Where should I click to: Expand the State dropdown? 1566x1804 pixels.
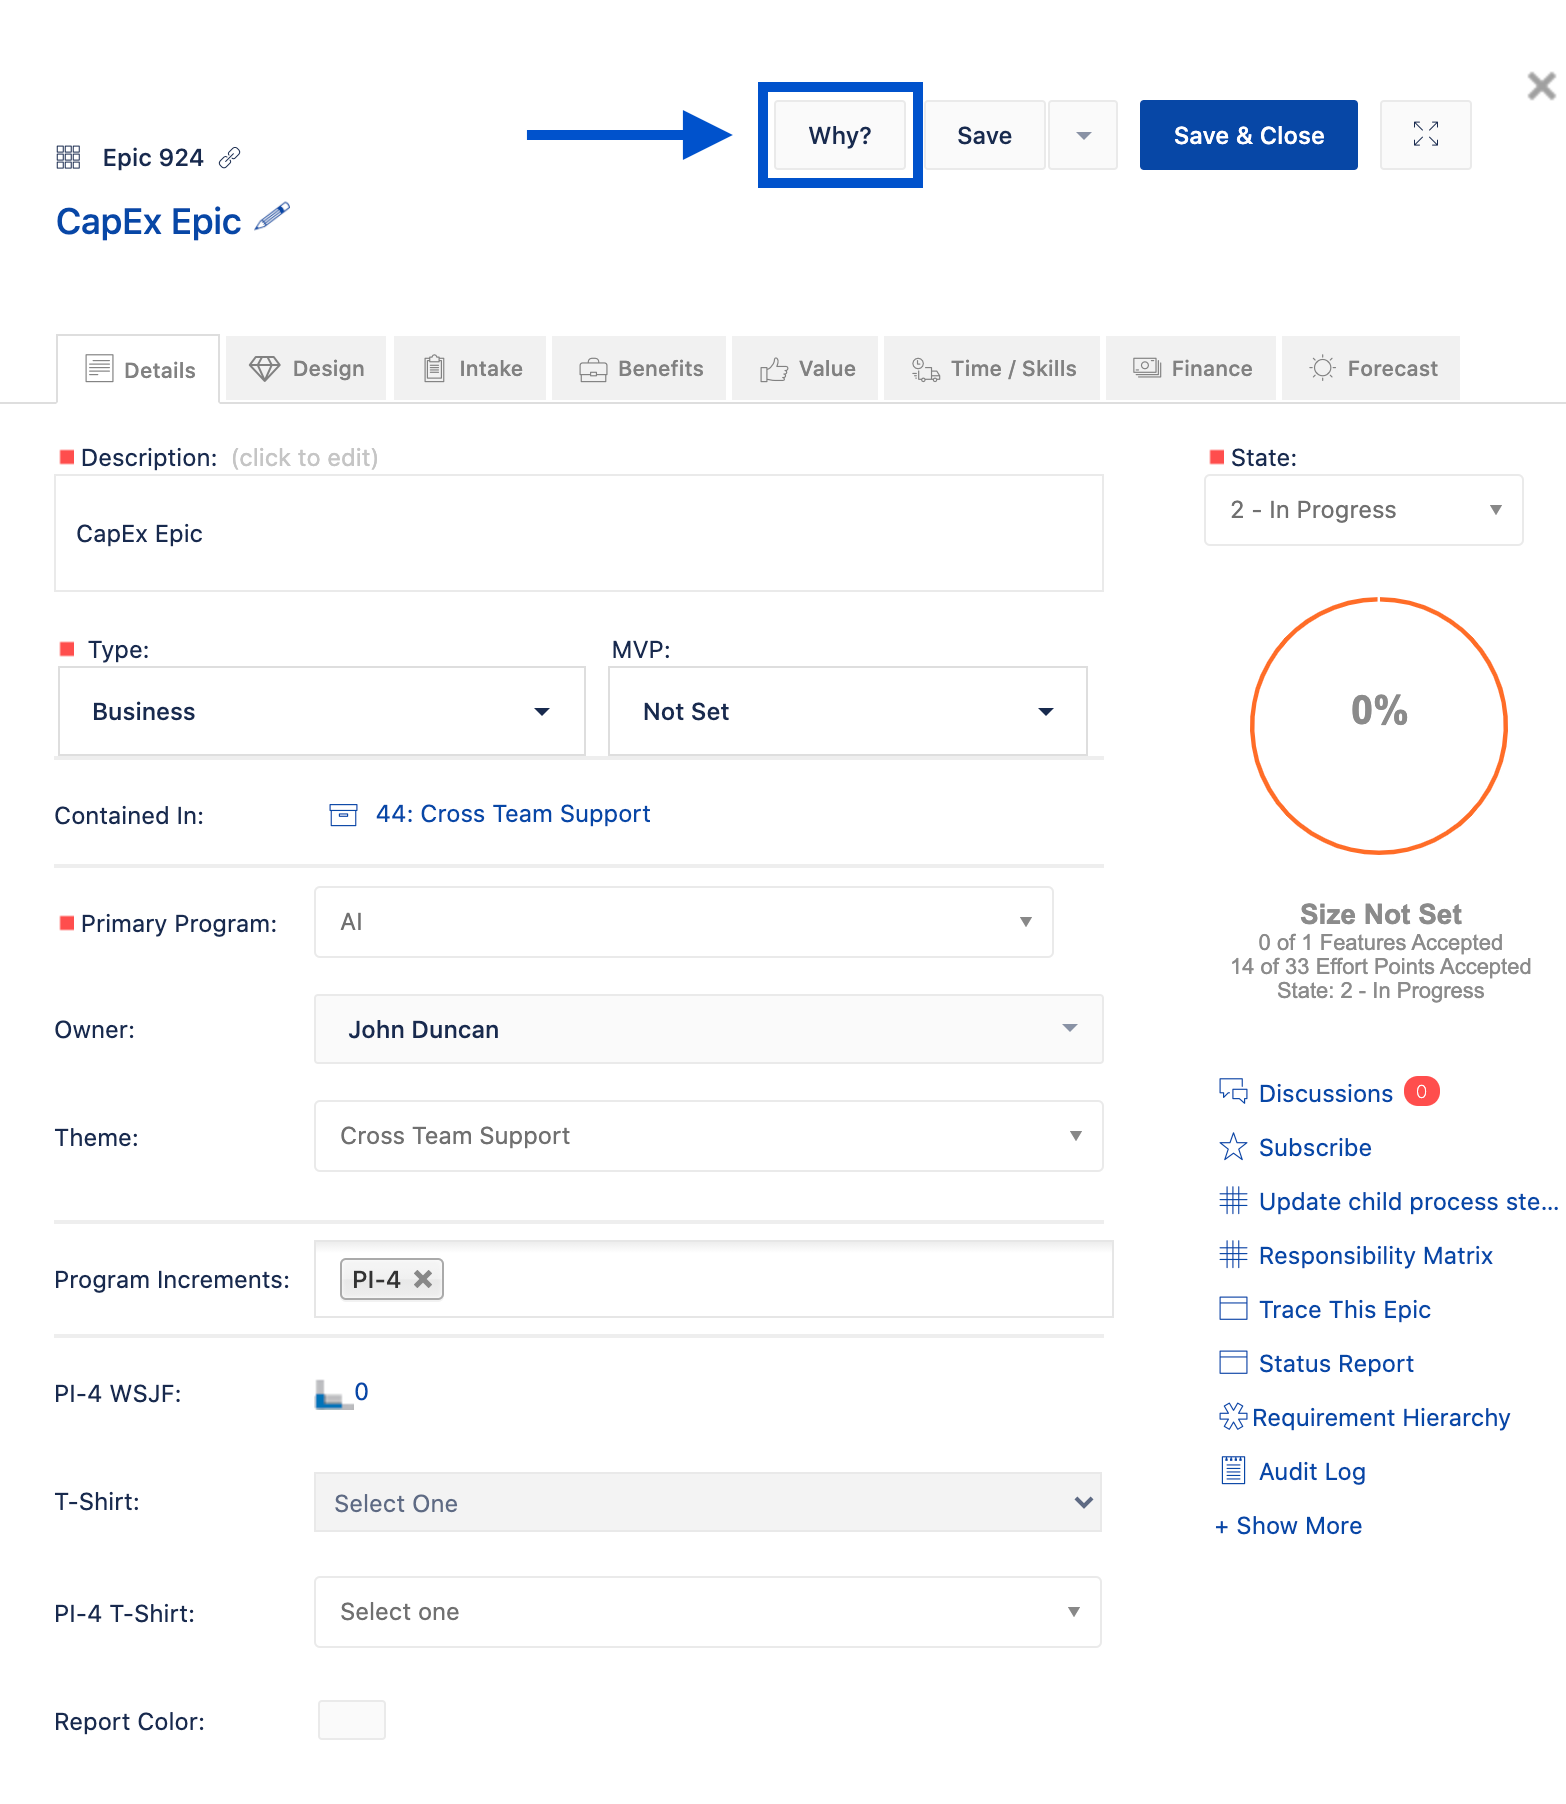(x=1363, y=510)
